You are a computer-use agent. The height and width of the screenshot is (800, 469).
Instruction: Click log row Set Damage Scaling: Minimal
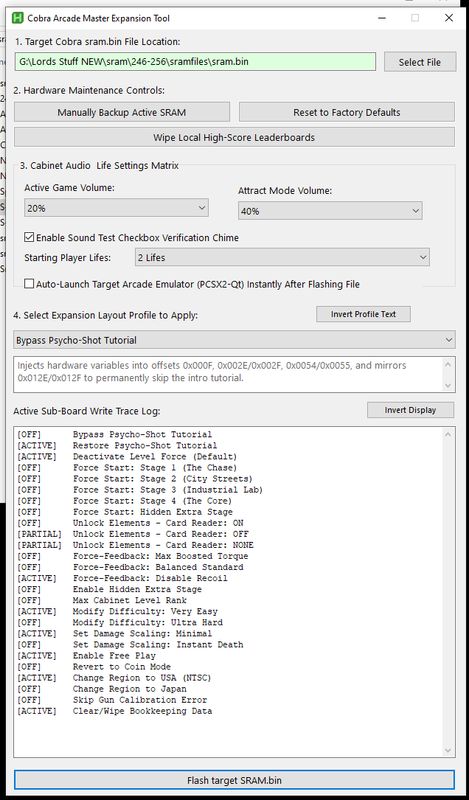(114, 634)
